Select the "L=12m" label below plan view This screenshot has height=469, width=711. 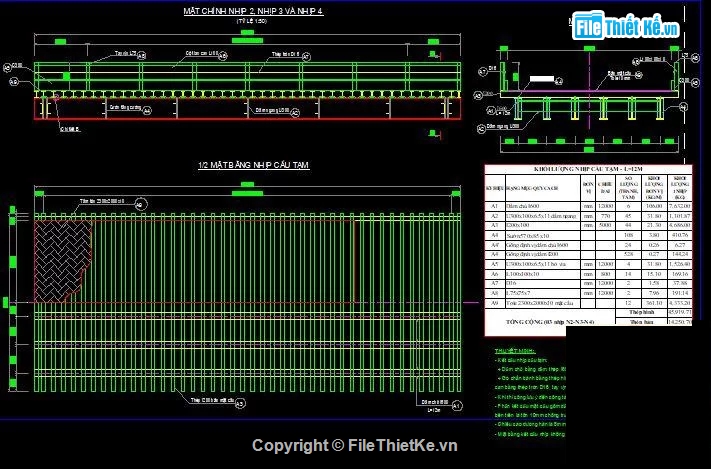point(432,410)
